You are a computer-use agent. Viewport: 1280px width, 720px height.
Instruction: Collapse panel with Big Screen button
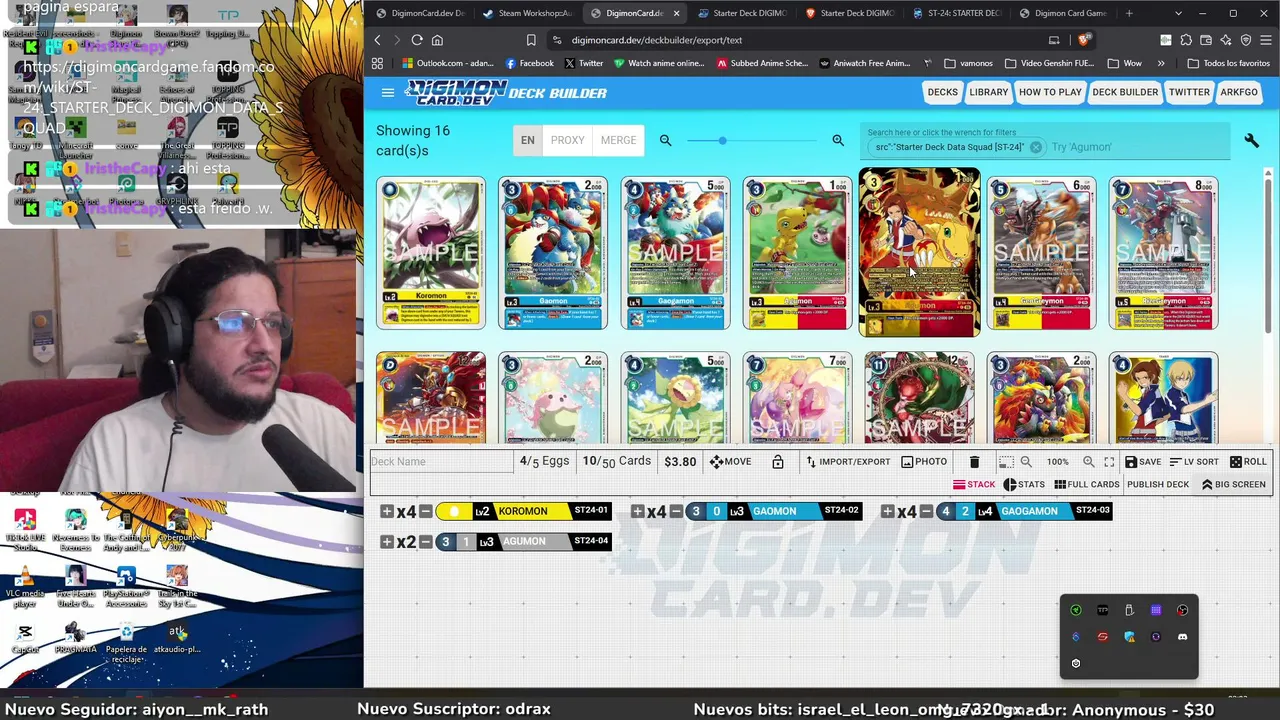(1234, 485)
